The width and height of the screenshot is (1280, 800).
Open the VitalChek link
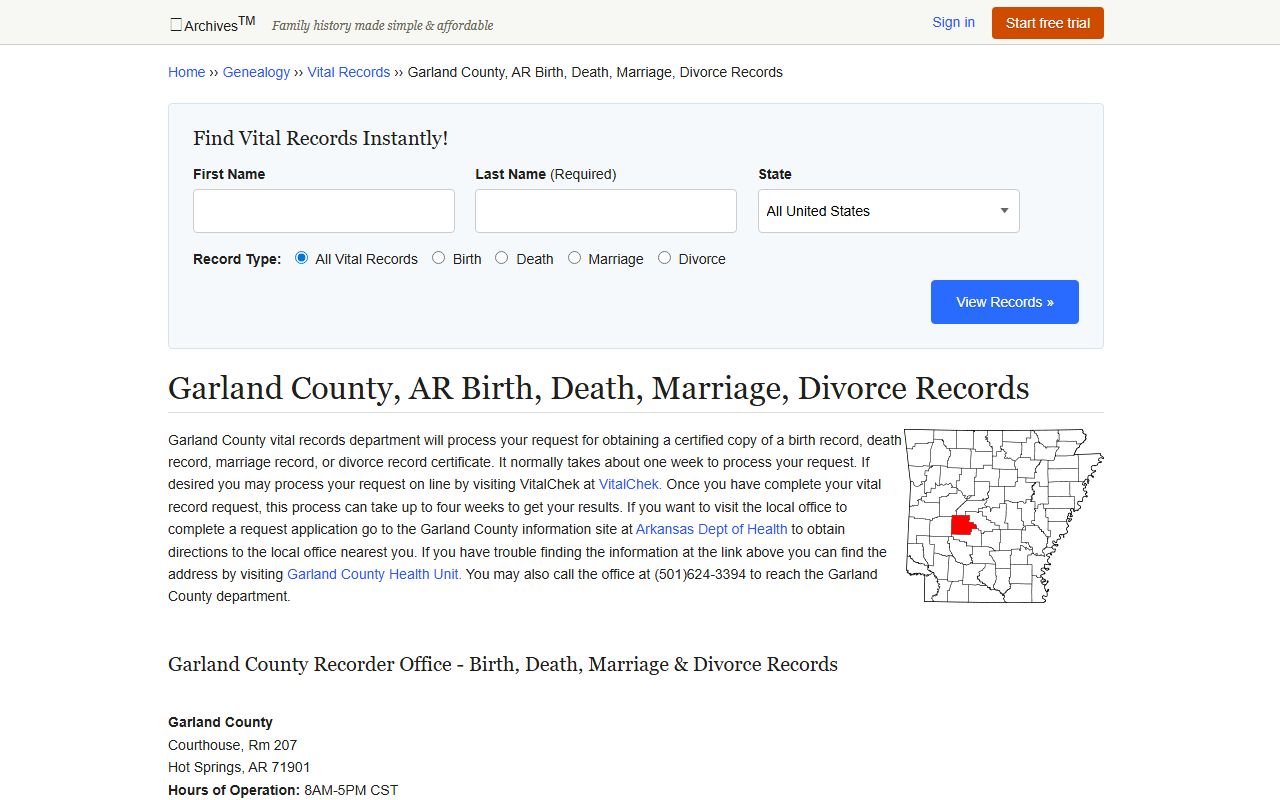630,484
